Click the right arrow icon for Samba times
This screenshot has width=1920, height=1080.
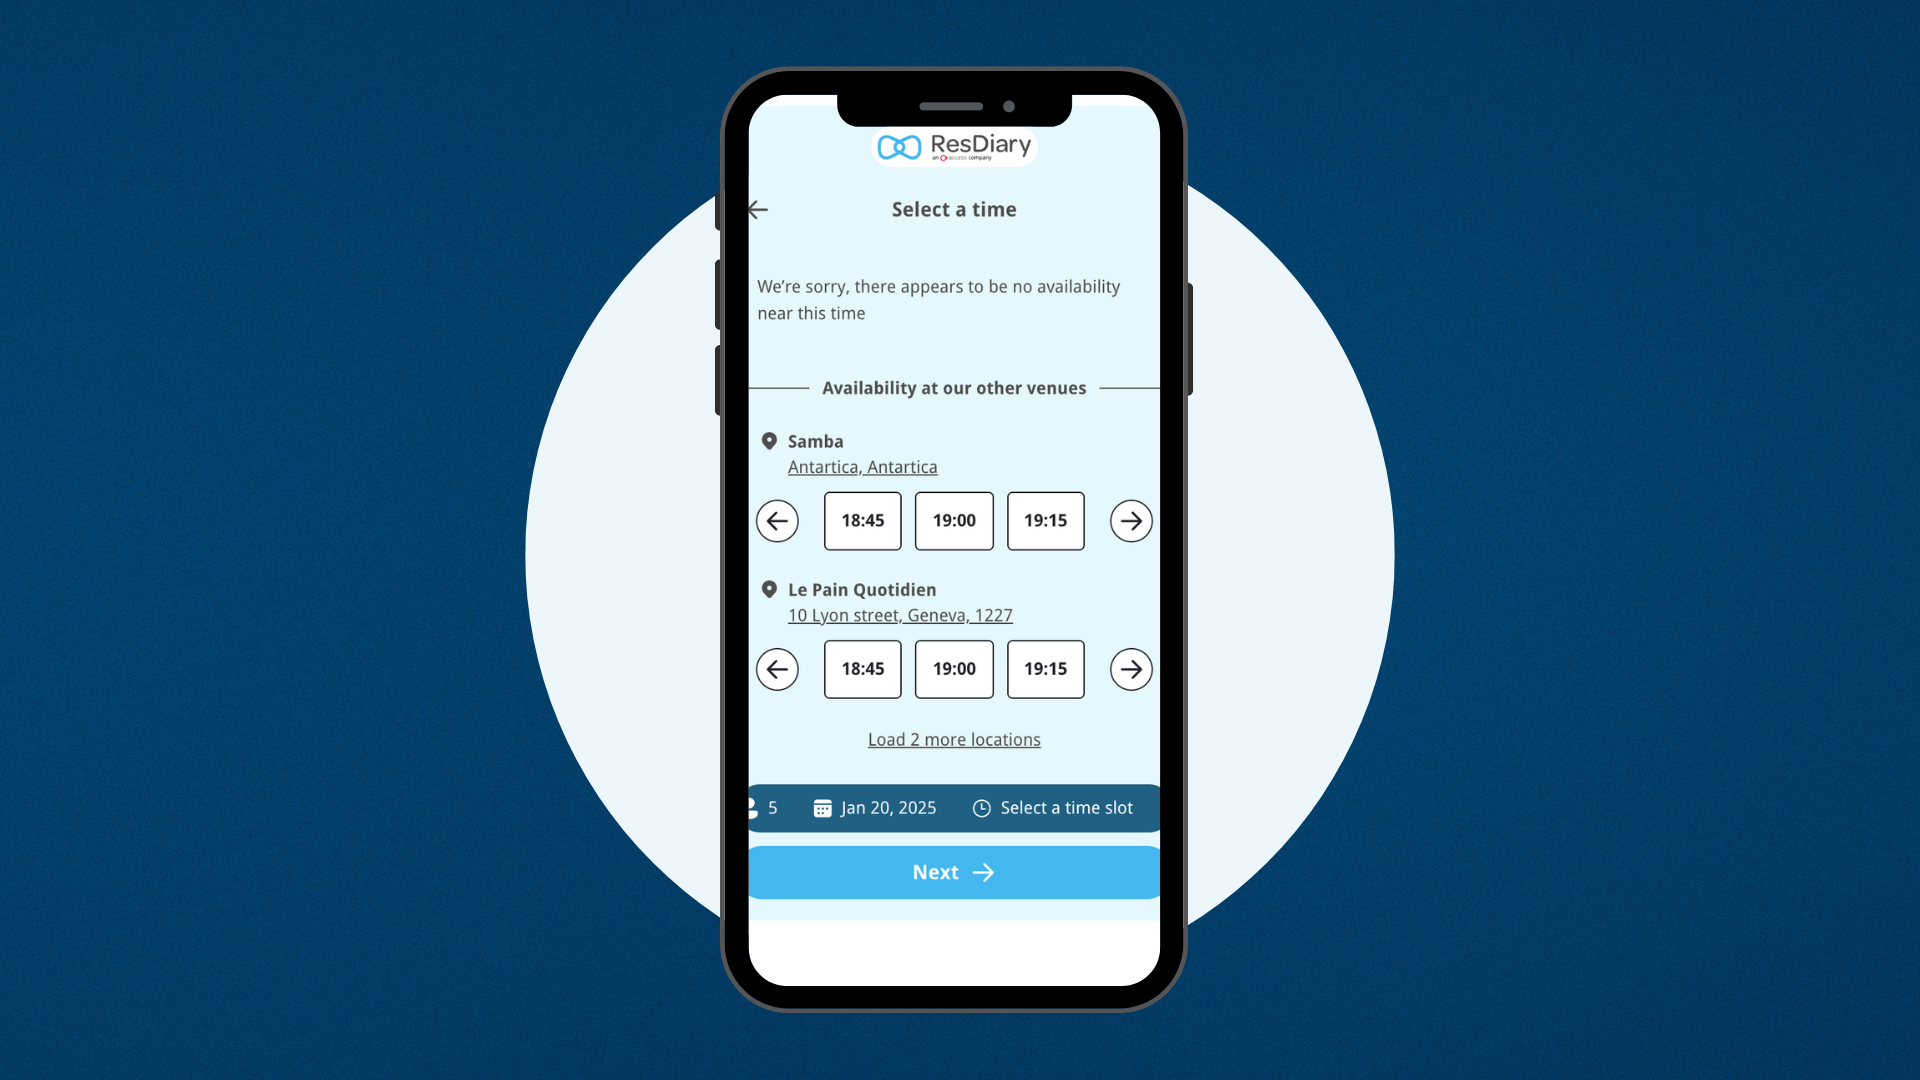point(1130,520)
